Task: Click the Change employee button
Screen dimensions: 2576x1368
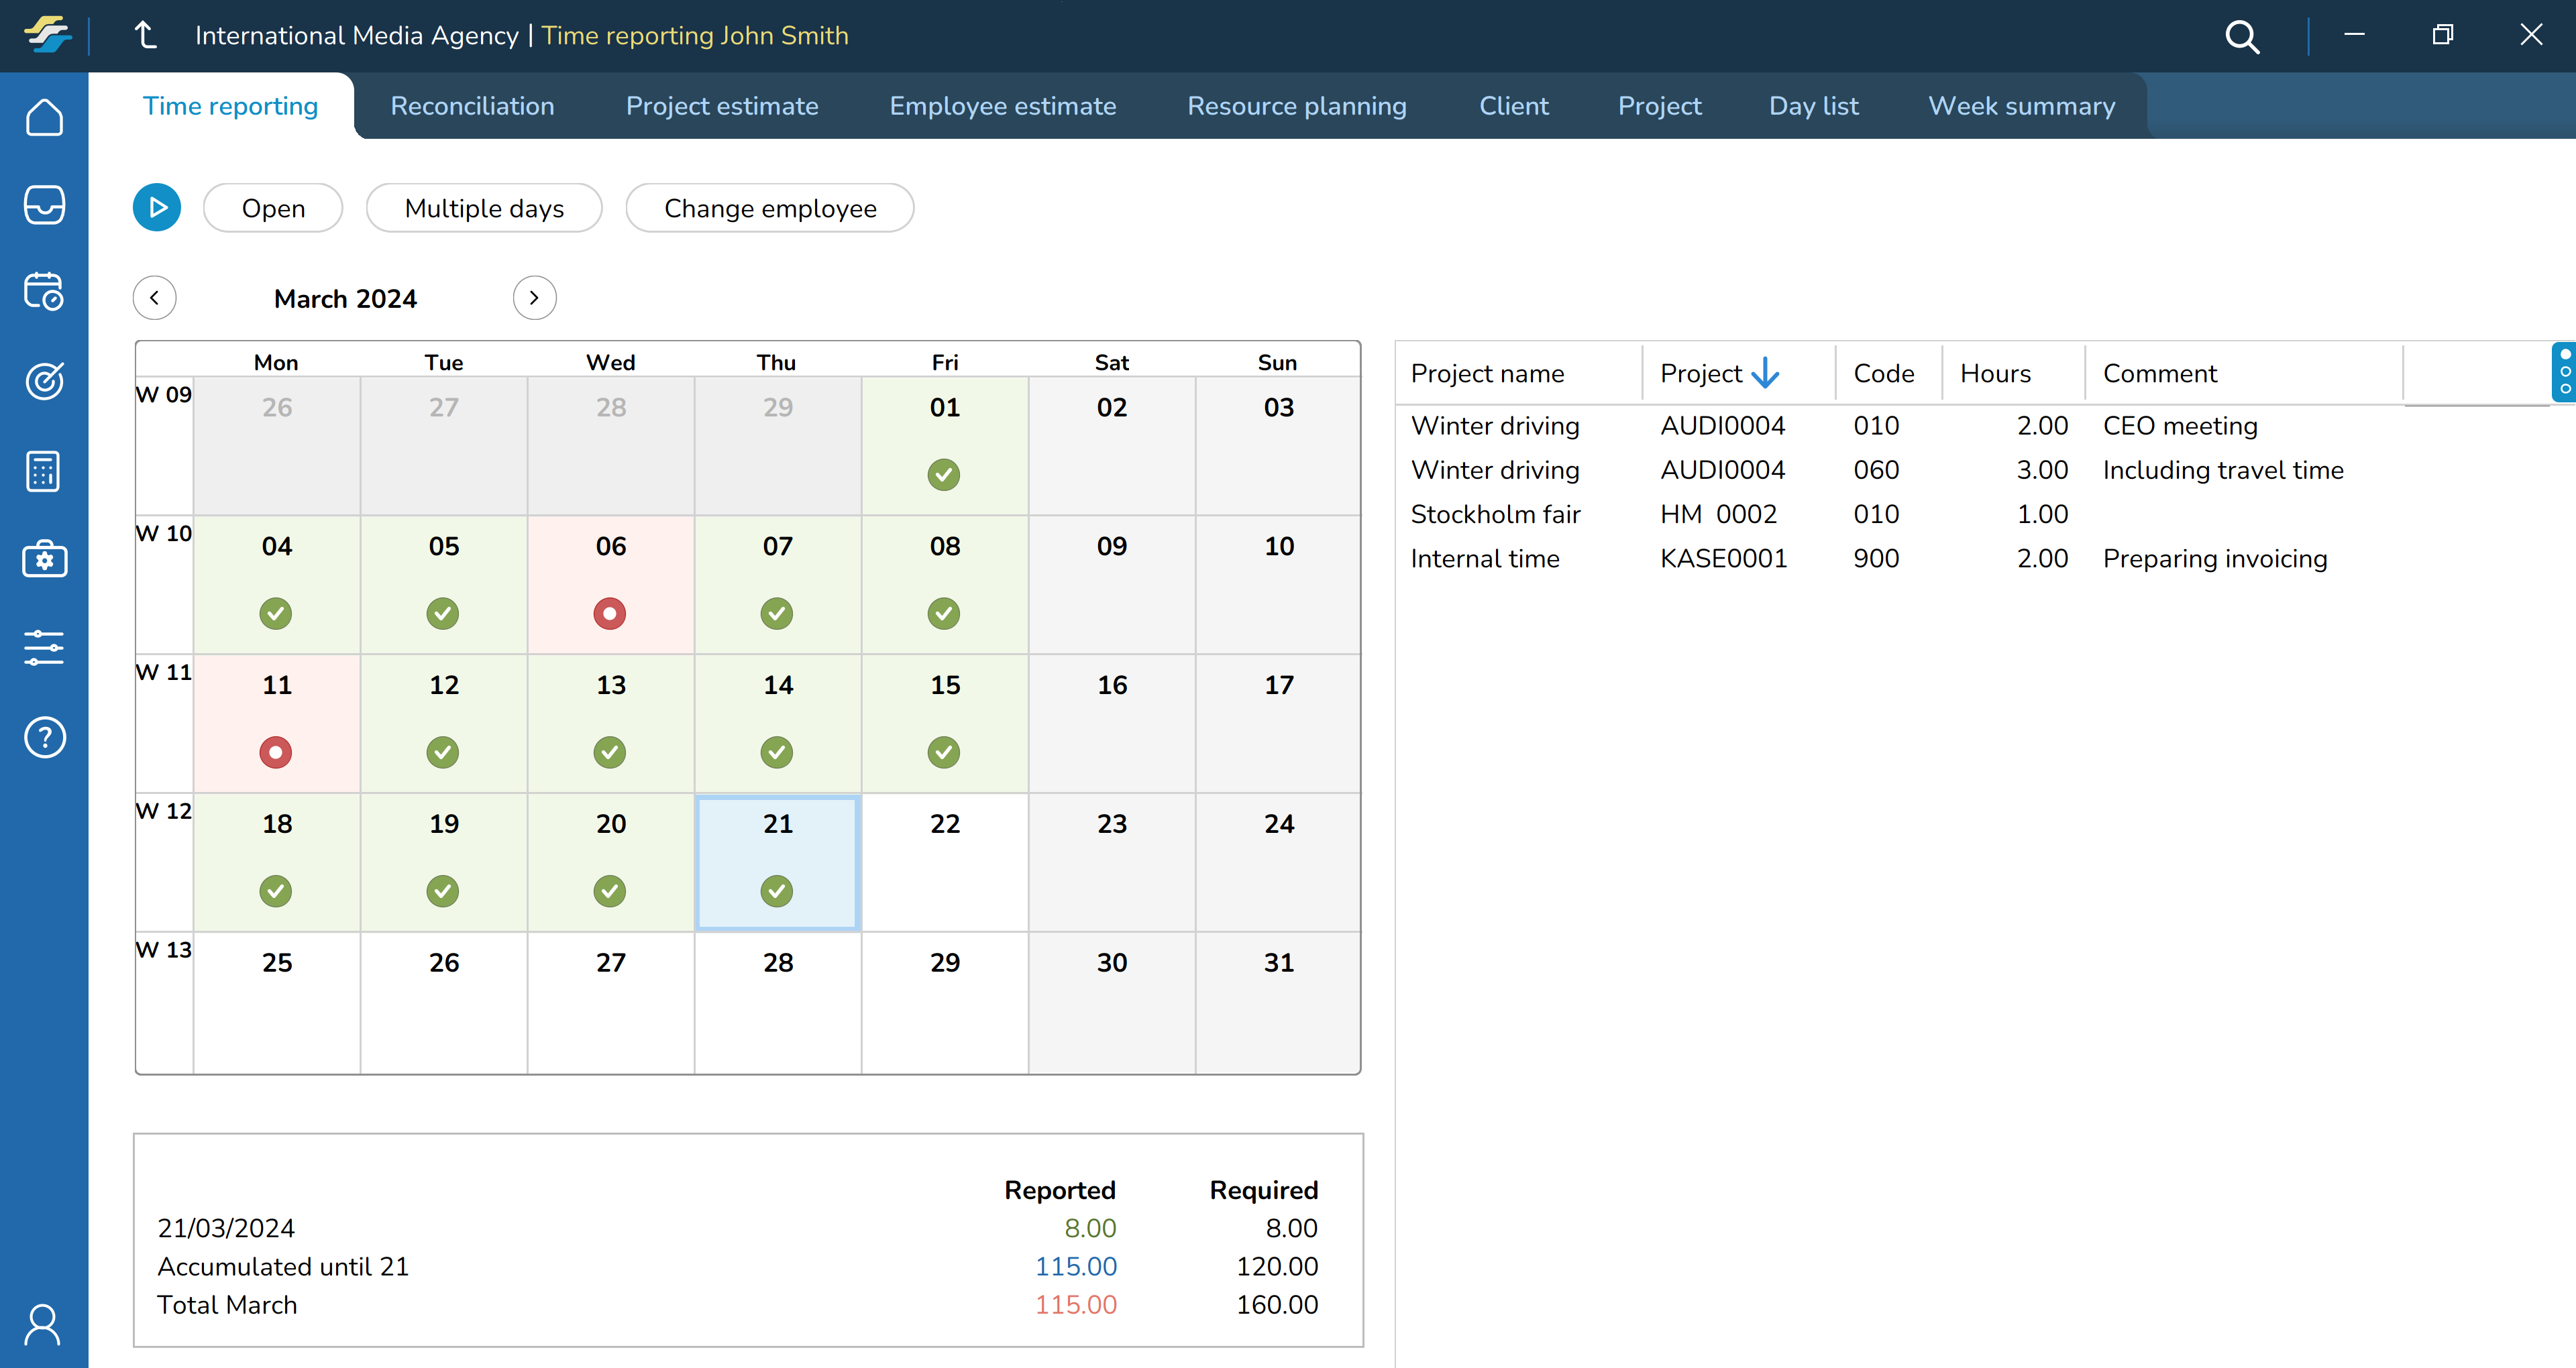Action: (769, 208)
